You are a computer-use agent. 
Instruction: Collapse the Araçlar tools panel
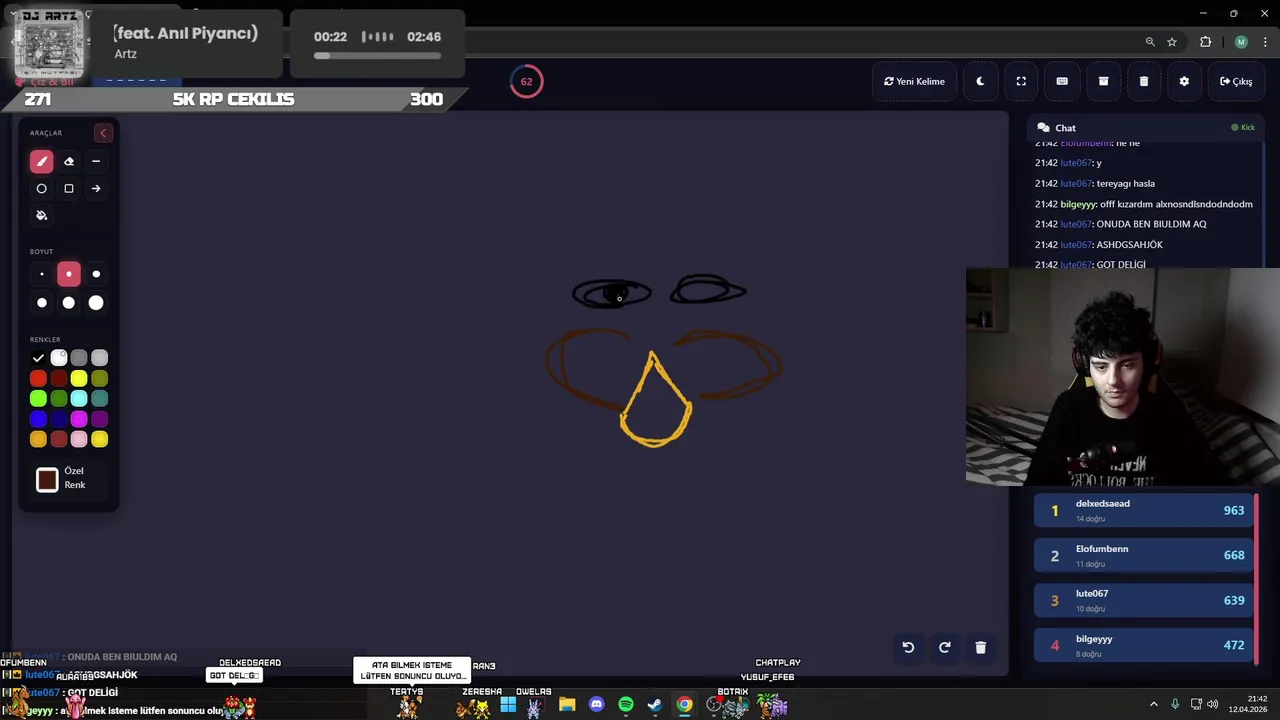[102, 133]
